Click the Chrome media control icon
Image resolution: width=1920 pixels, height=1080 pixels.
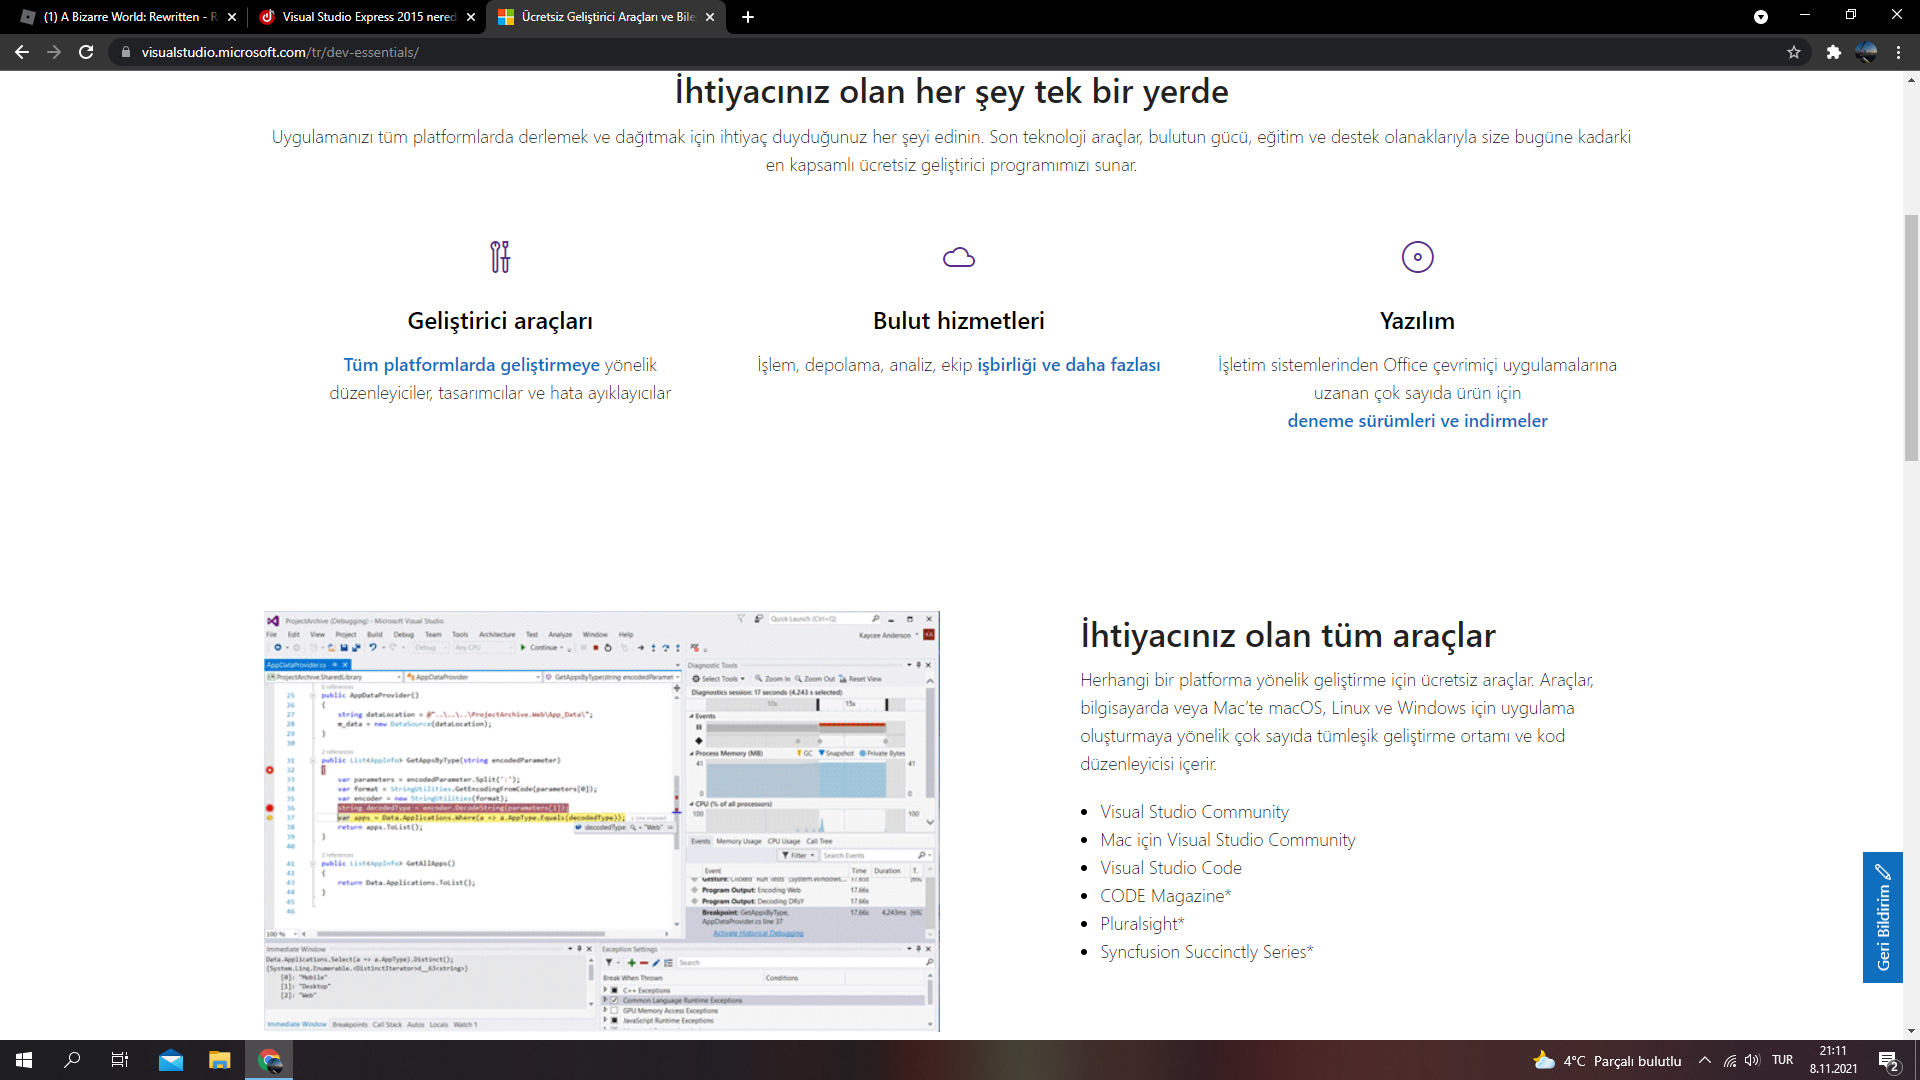(1761, 17)
